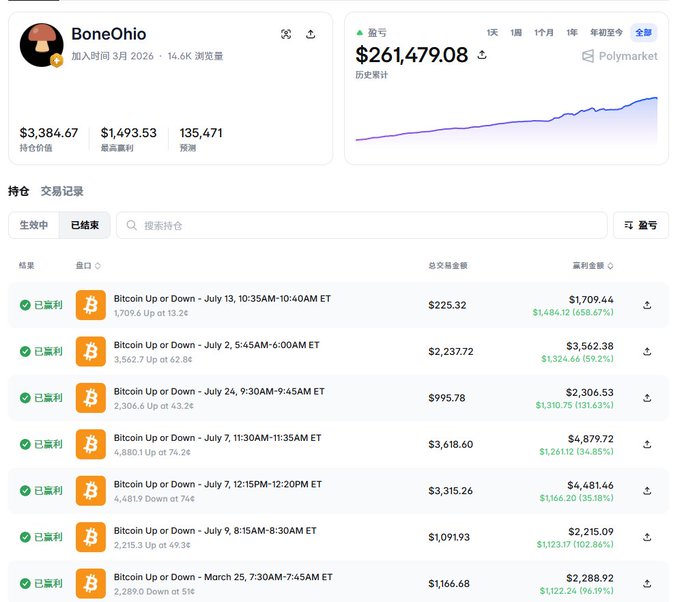Open Bitcoin icon for July 24 market
Viewport: 680px width, 602px height.
(x=91, y=398)
